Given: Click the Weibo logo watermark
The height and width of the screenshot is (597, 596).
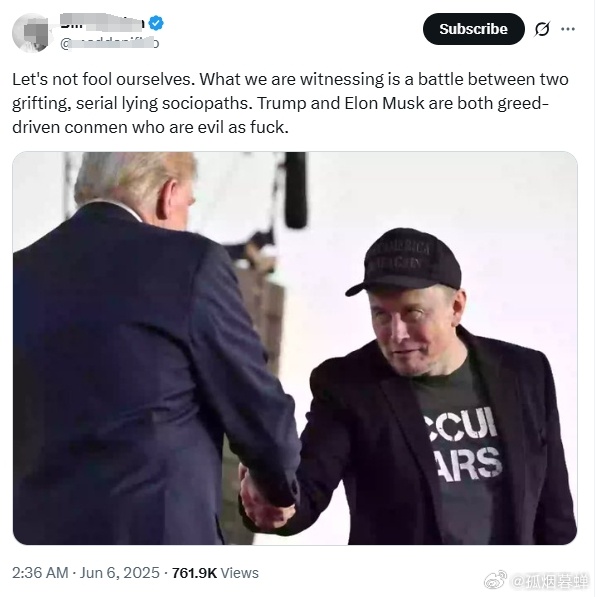Looking at the screenshot, I should (x=495, y=580).
